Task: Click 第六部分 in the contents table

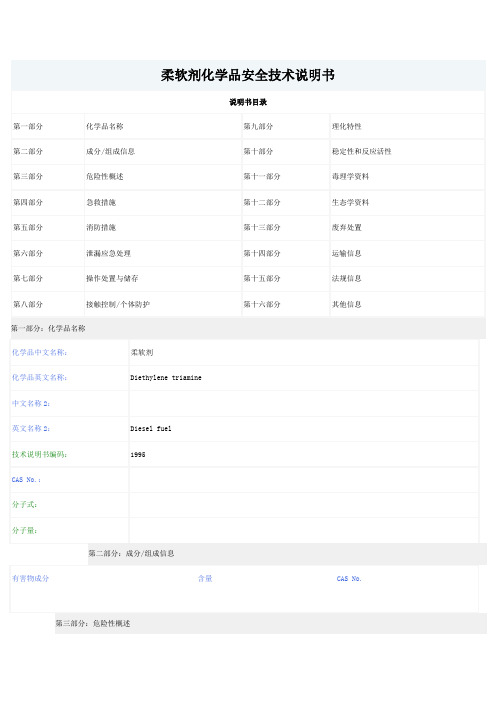Action: pyautogui.click(x=28, y=253)
